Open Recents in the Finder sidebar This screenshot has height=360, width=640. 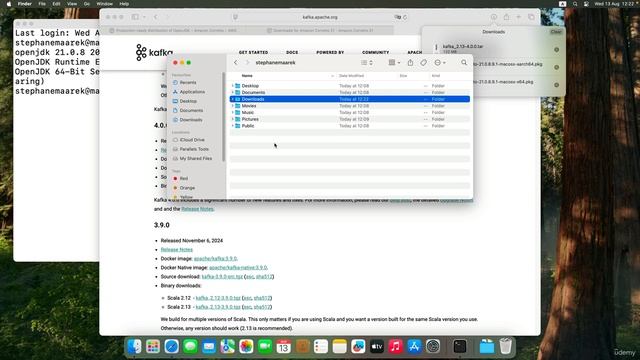click(x=188, y=82)
